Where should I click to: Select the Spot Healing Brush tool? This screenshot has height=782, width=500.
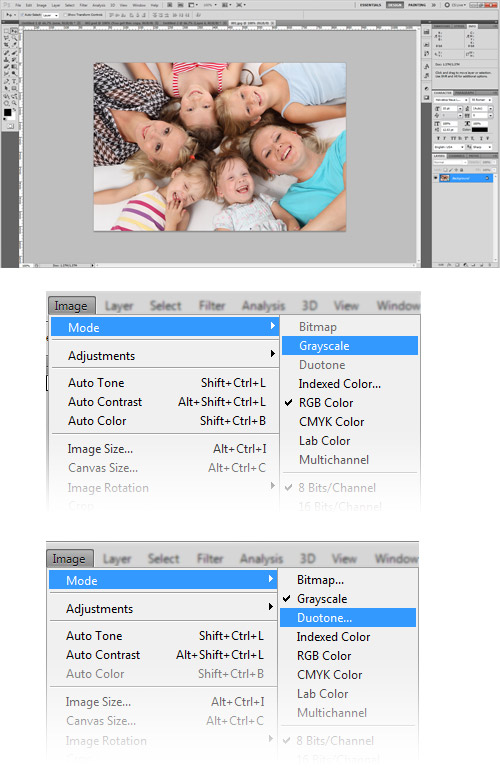click(6, 52)
